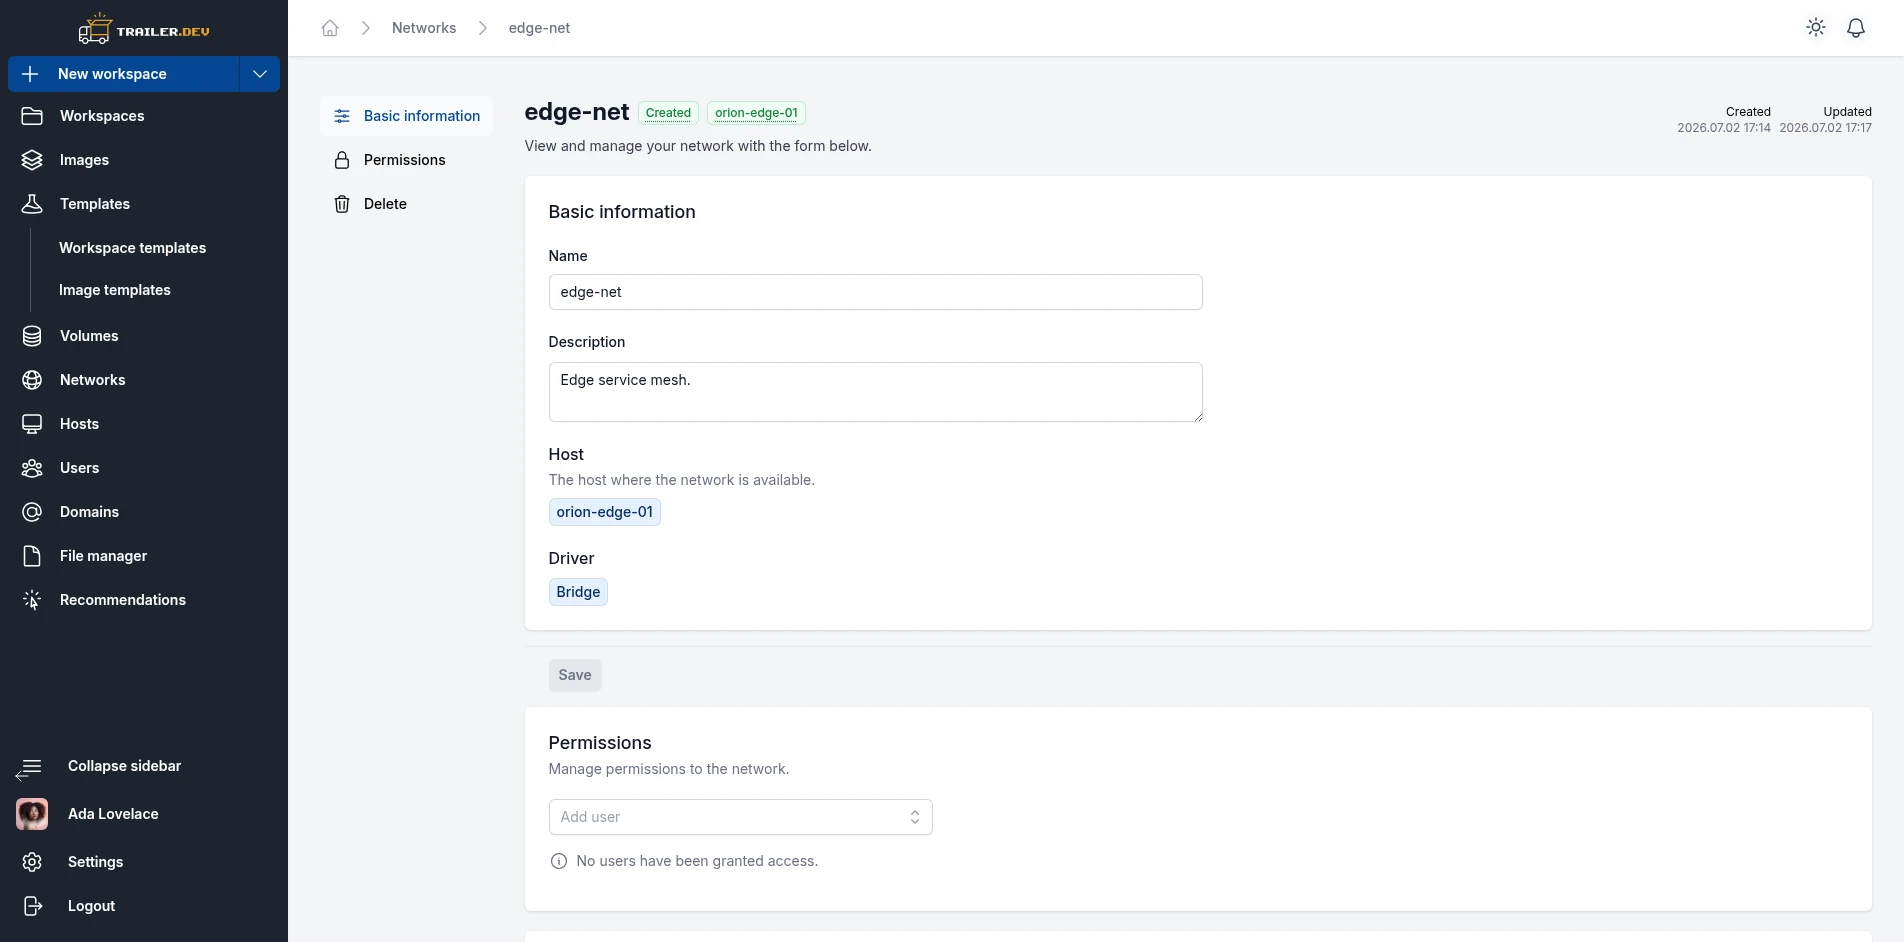Go to the Networks breadcrumb
Viewport: 1904px width, 942px height.
point(424,28)
